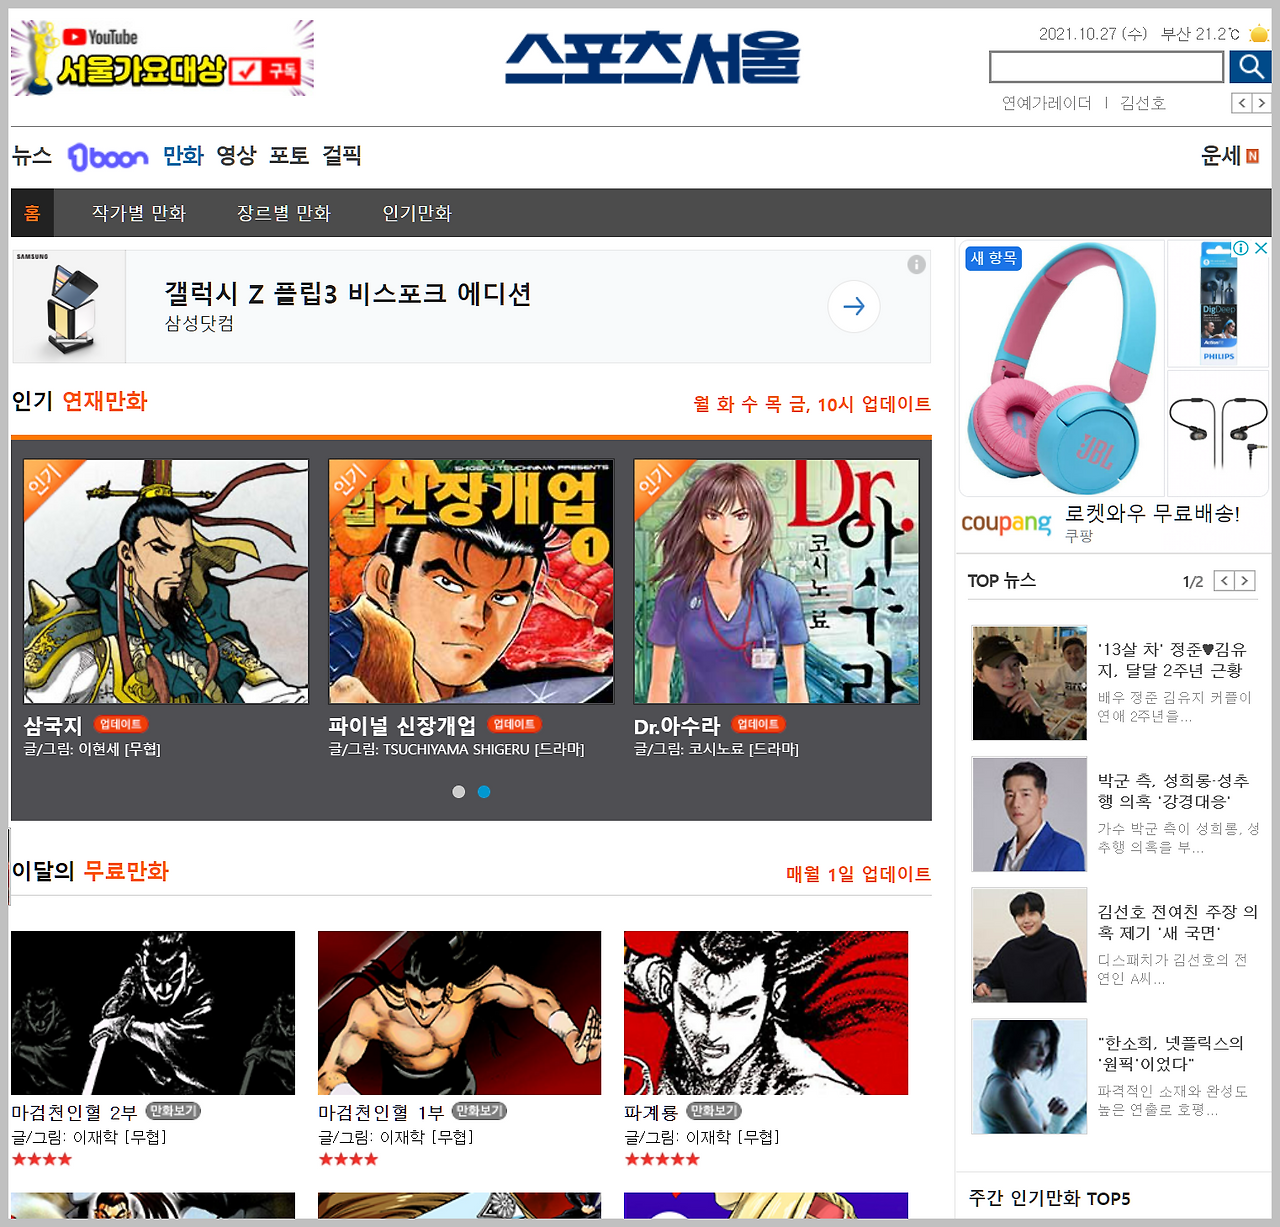This screenshot has width=1280, height=1227.
Task: Click 만화보기 button for 파계룡
Action: tap(714, 1111)
